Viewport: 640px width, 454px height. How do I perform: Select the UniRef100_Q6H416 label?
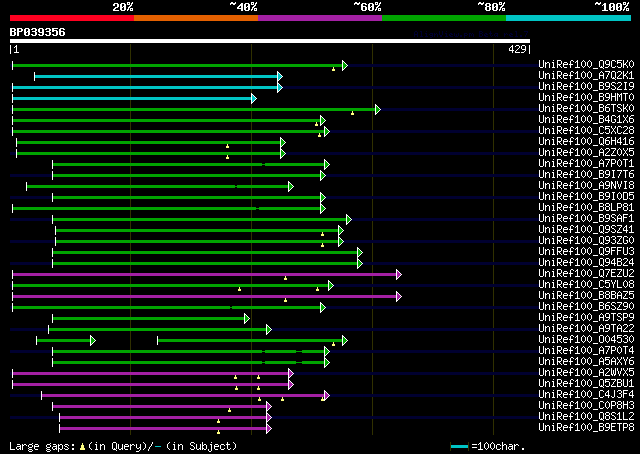[x=586, y=142]
